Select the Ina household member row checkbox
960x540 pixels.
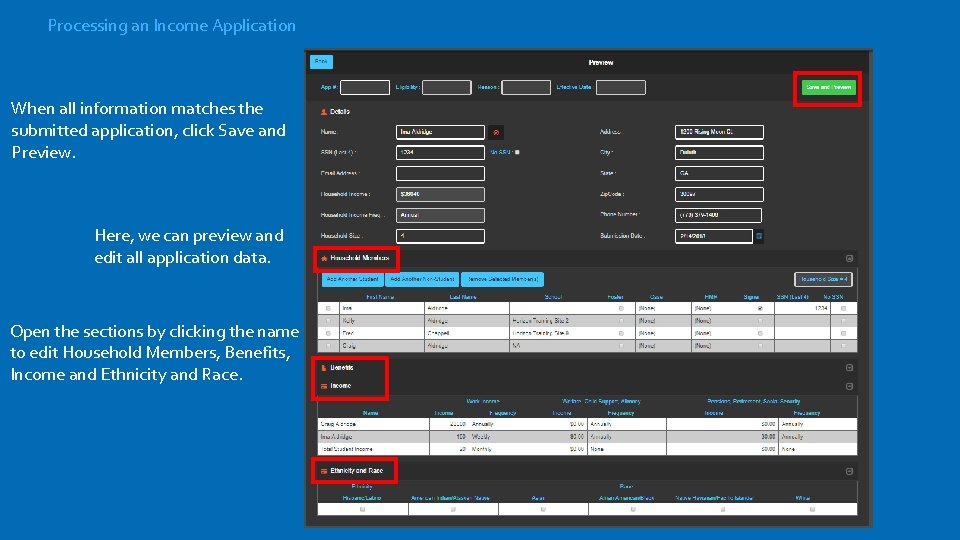pyautogui.click(x=328, y=309)
